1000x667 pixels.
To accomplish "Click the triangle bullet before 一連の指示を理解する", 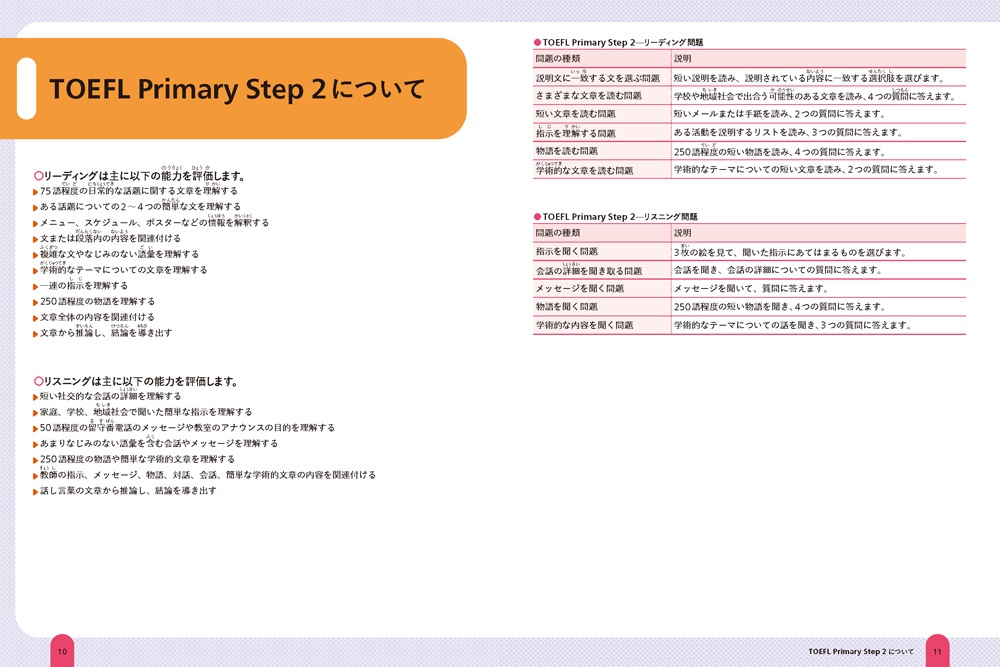I will tap(35, 286).
